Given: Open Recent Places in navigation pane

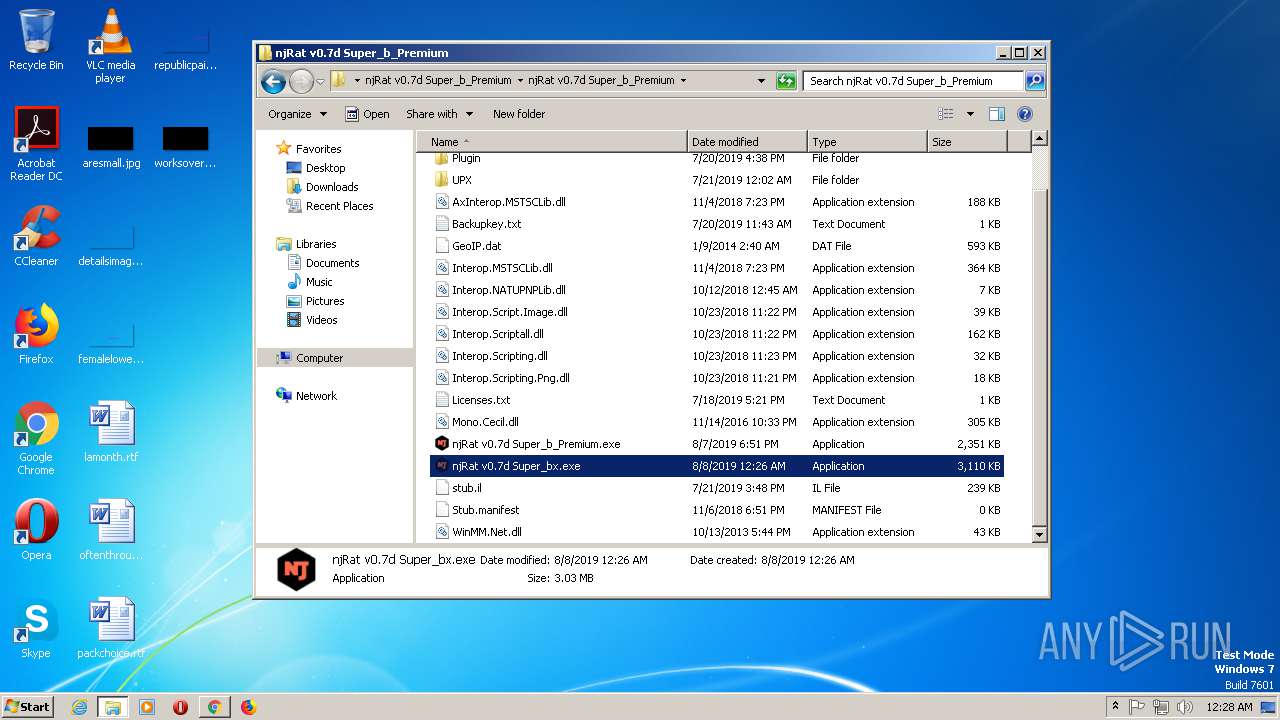Looking at the screenshot, I should tap(339, 206).
